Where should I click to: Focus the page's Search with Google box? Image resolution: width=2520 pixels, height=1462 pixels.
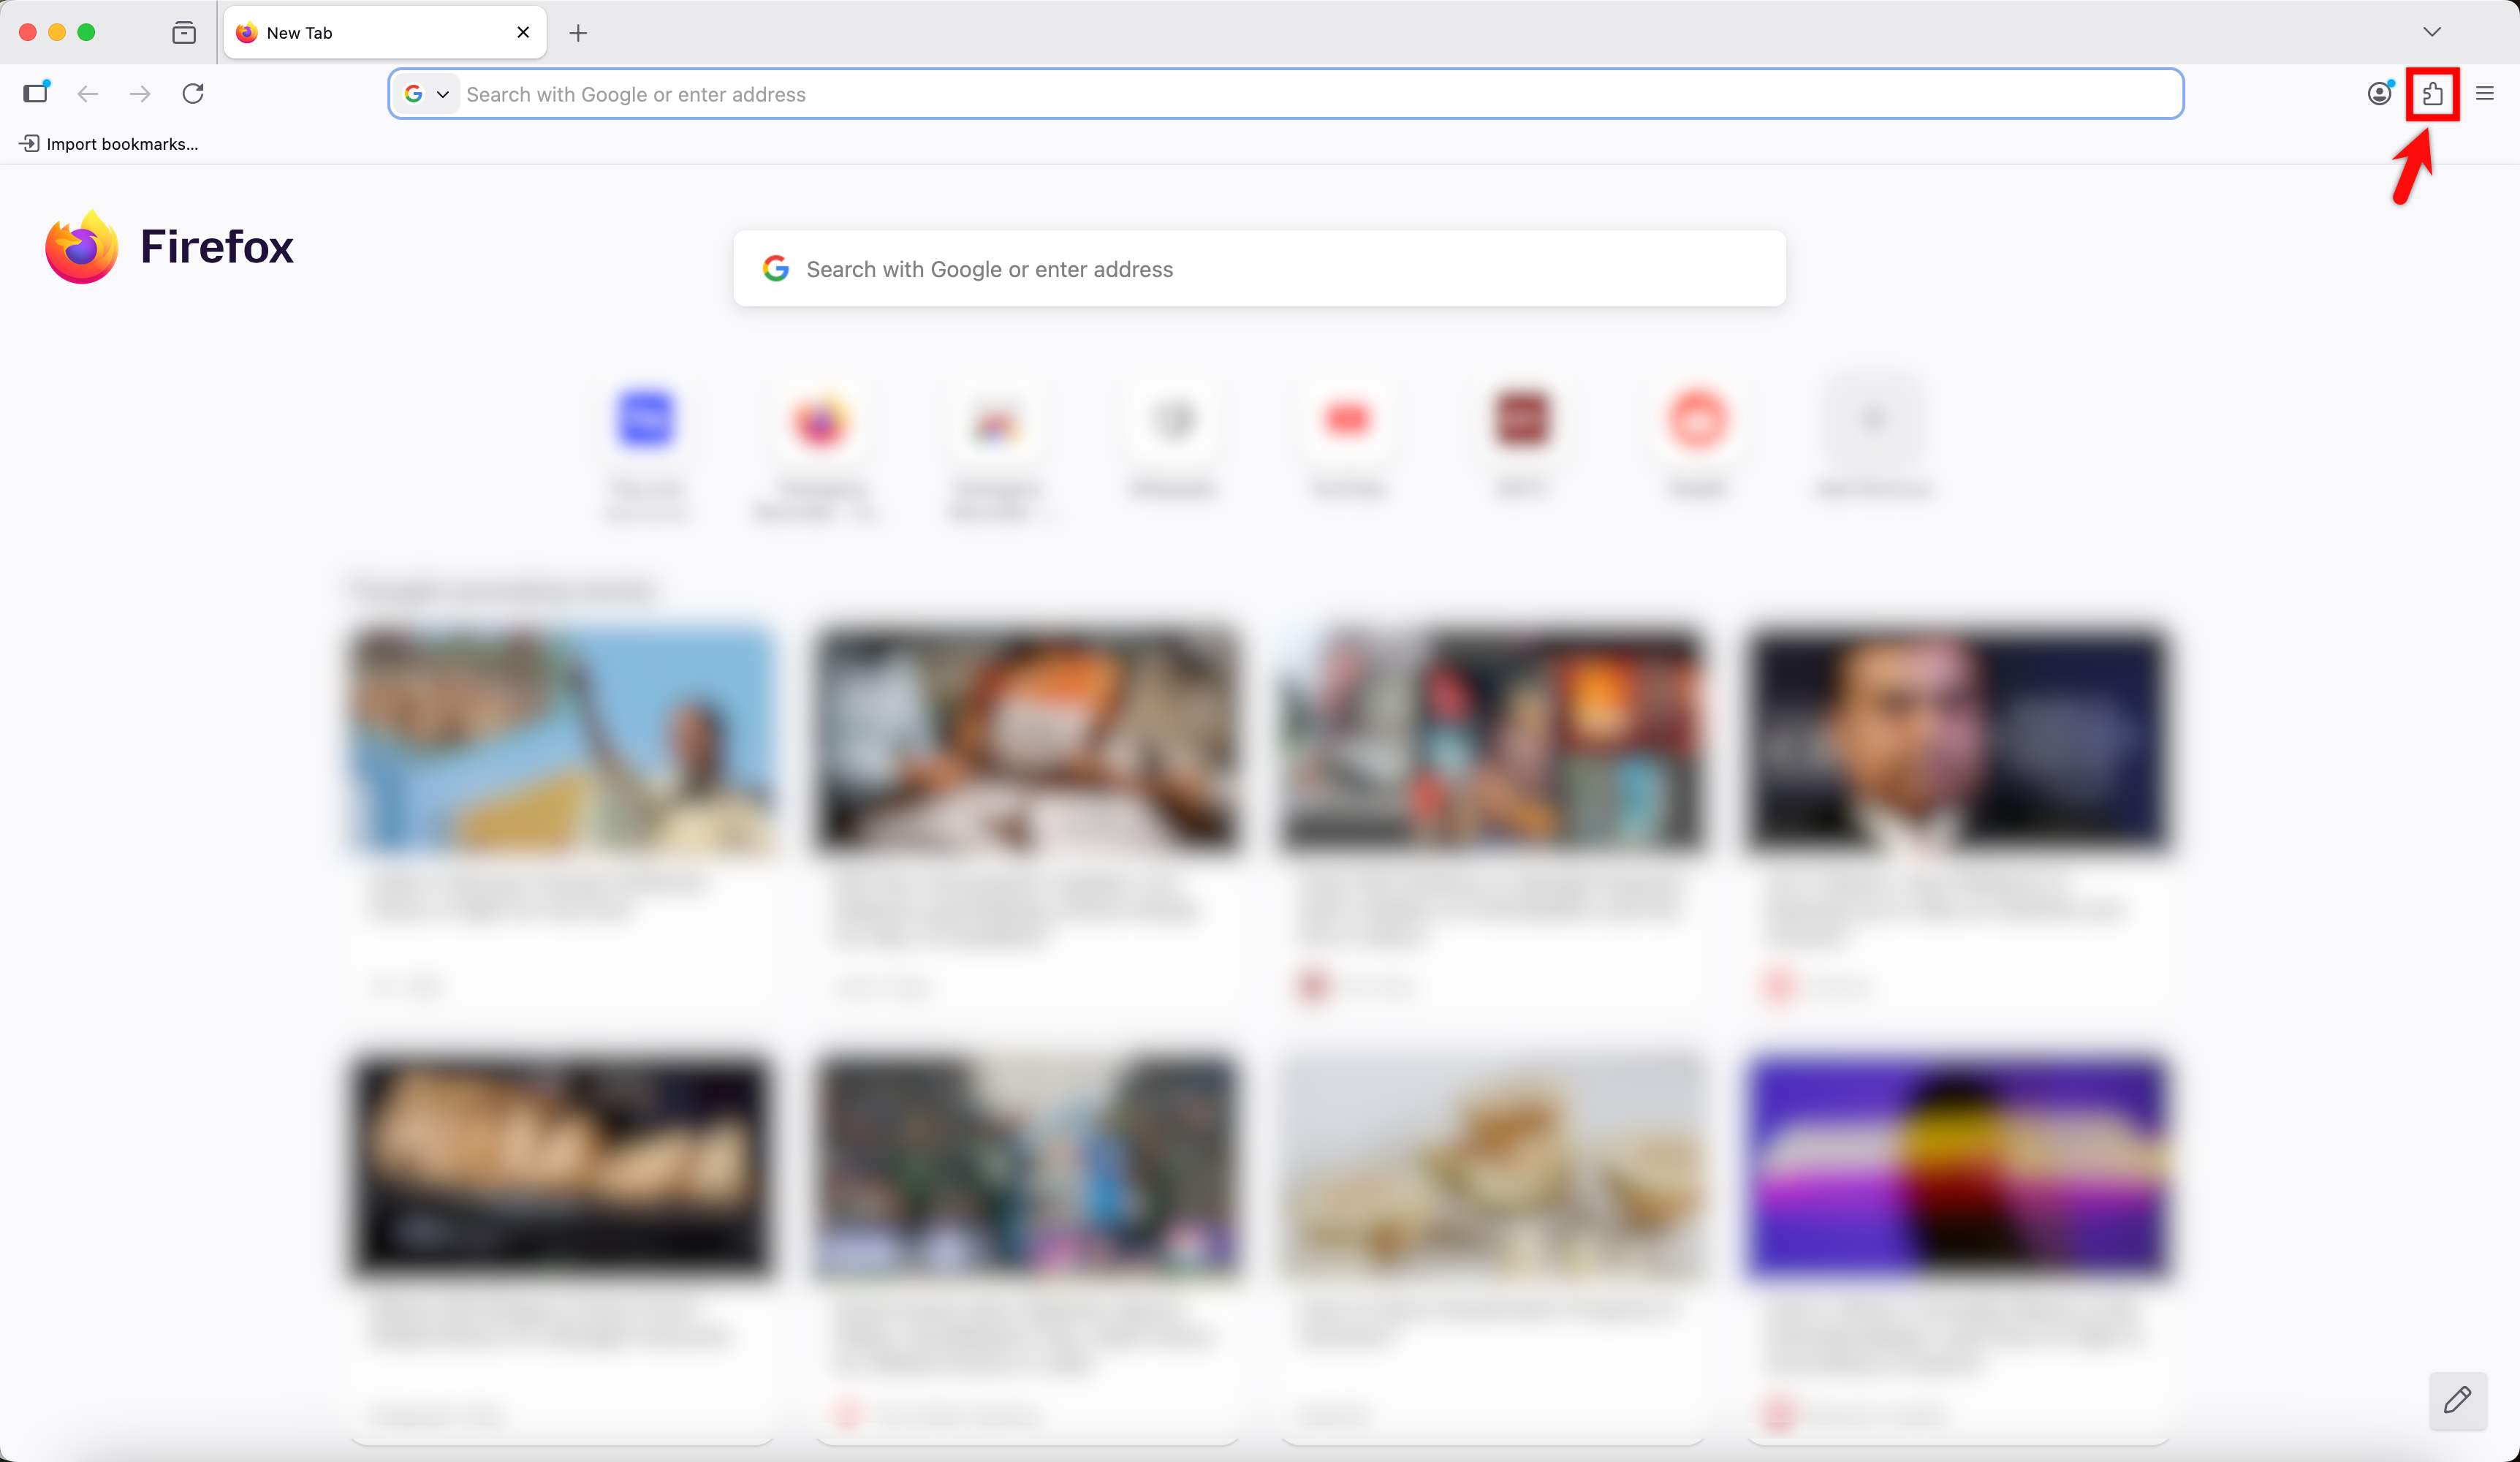tap(1259, 269)
